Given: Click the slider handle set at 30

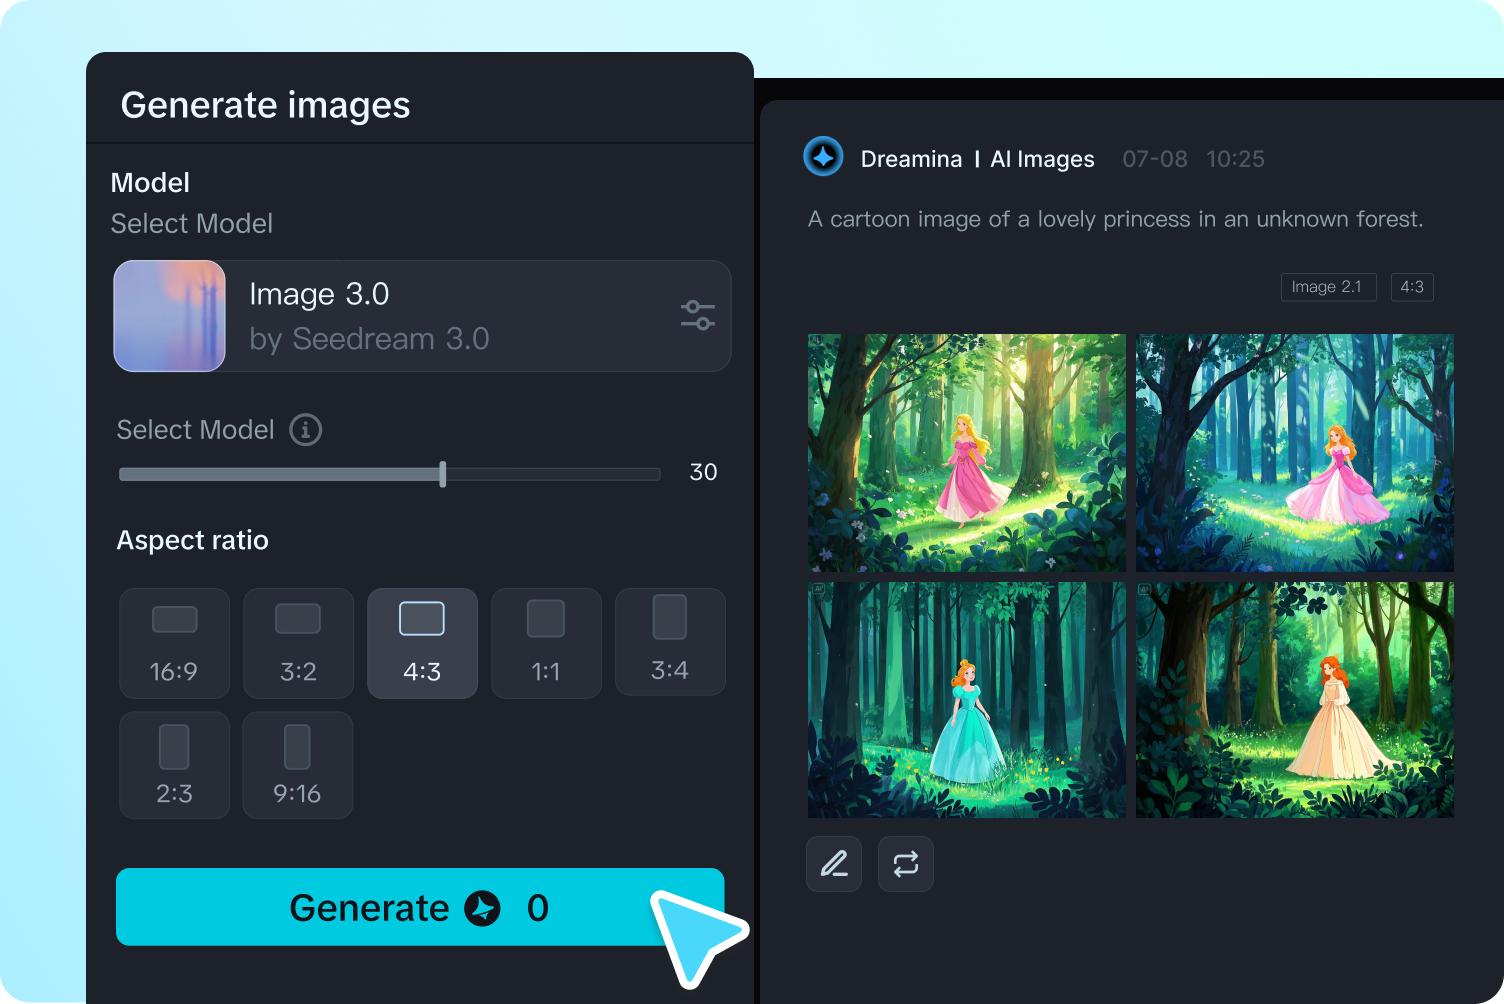Looking at the screenshot, I should [441, 474].
